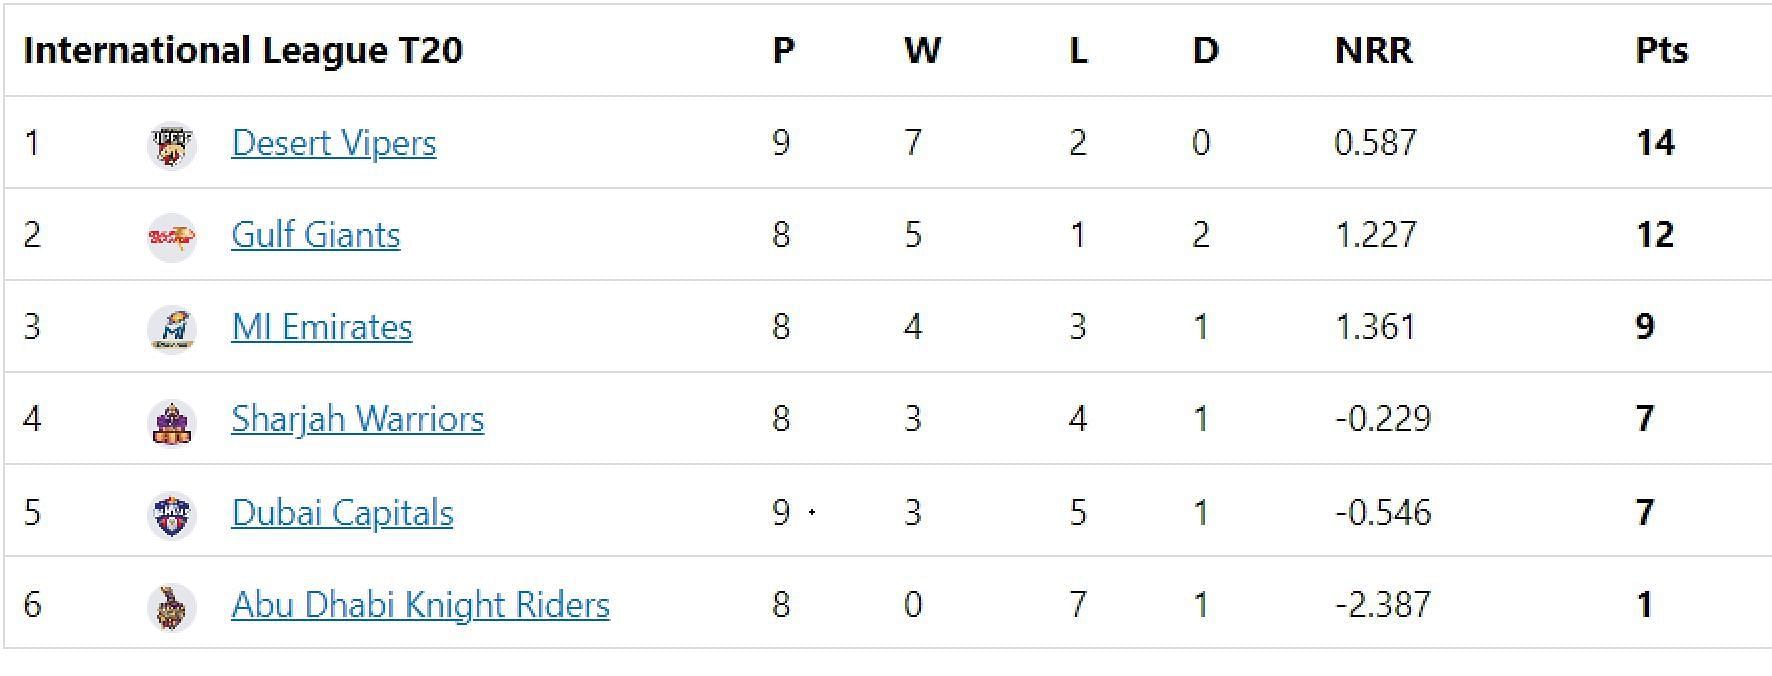The image size is (1772, 676).
Task: Open the Desert Vipers team link
Action: [x=334, y=143]
